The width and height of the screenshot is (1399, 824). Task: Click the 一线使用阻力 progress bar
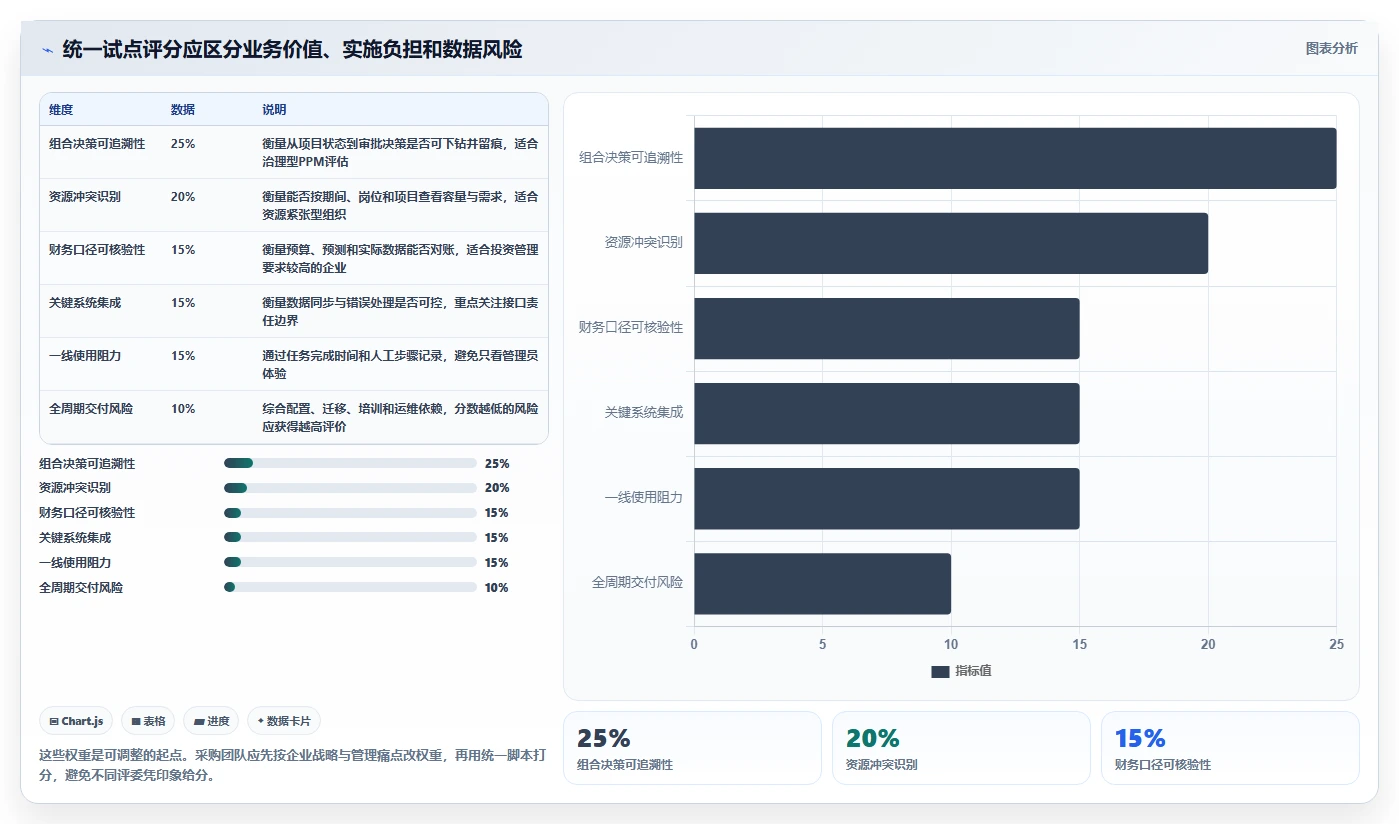[x=350, y=562]
